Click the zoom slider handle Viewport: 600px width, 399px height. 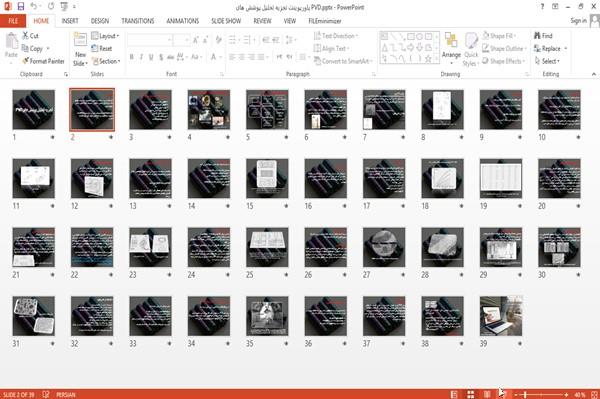[525, 394]
